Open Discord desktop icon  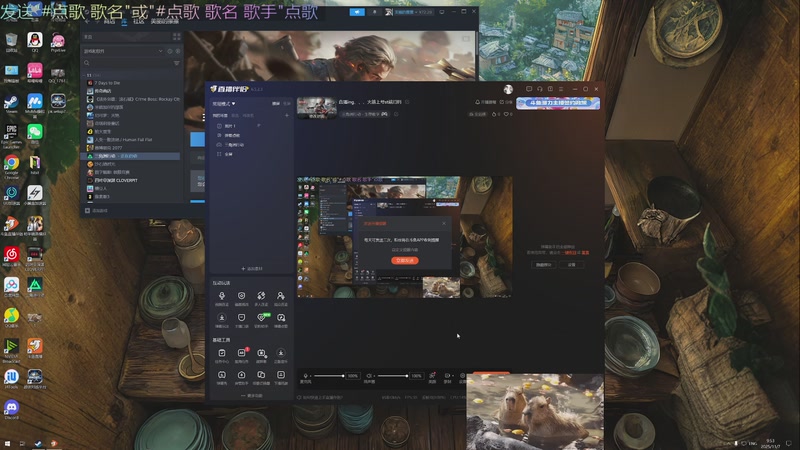pyautogui.click(x=11, y=410)
